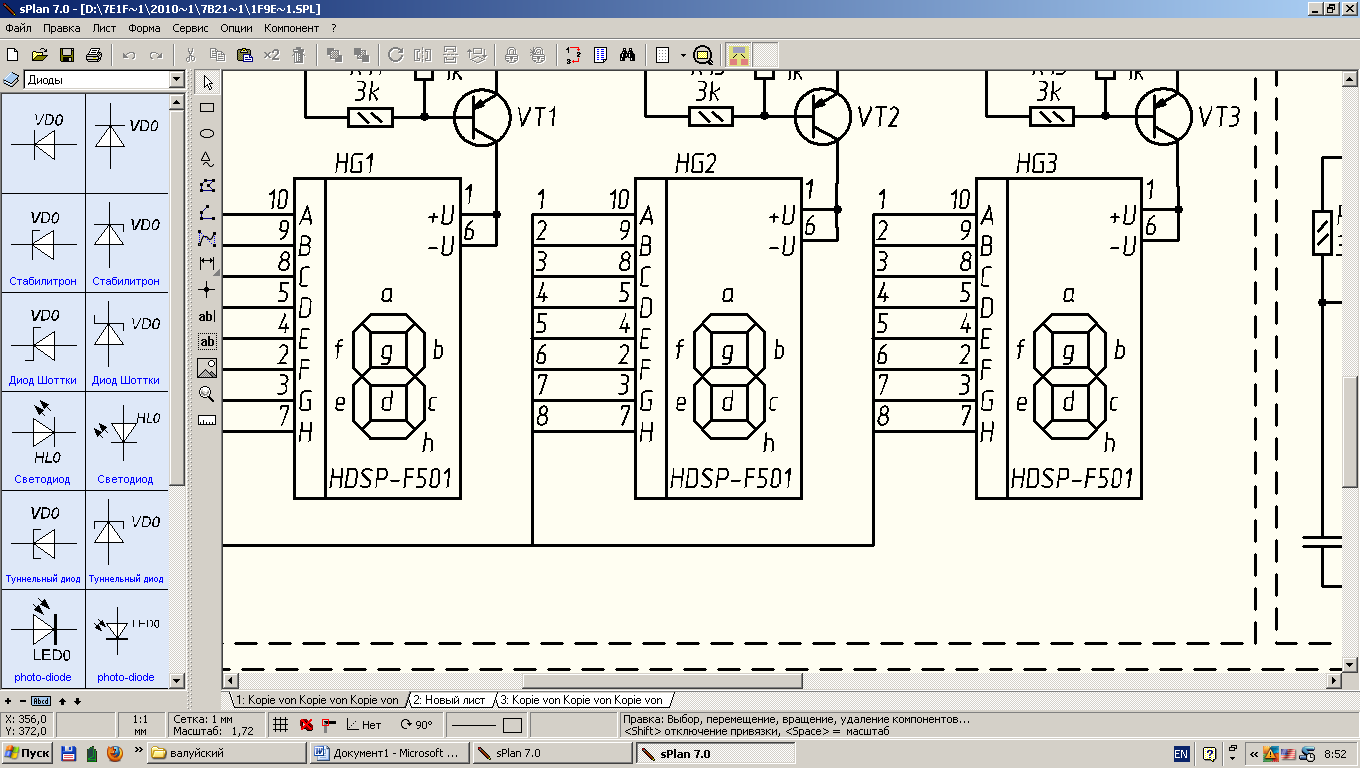Select the zoom magnifier tool in side toolbar
This screenshot has height=768, width=1360.
(x=207, y=394)
